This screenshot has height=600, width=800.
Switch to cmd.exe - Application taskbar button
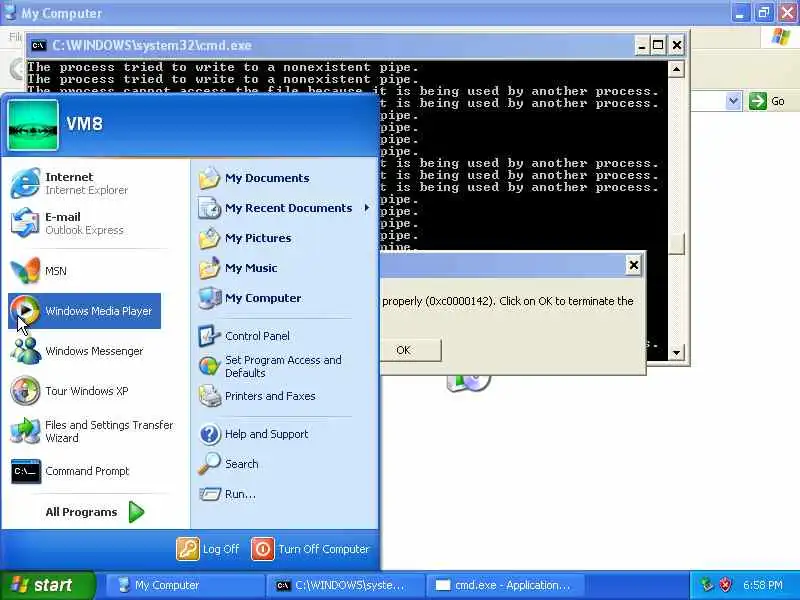tap(504, 585)
